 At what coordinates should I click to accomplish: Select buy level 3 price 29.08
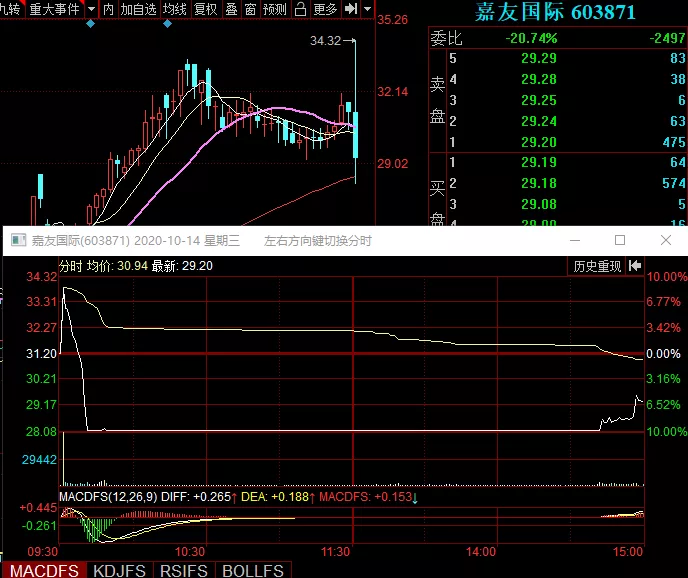[x=539, y=204]
